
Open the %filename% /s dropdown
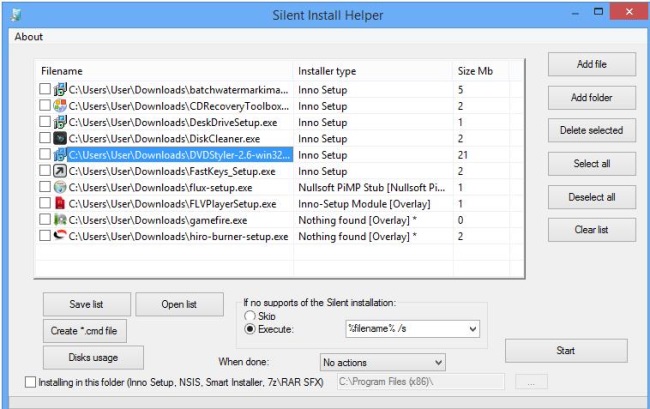tap(412, 329)
